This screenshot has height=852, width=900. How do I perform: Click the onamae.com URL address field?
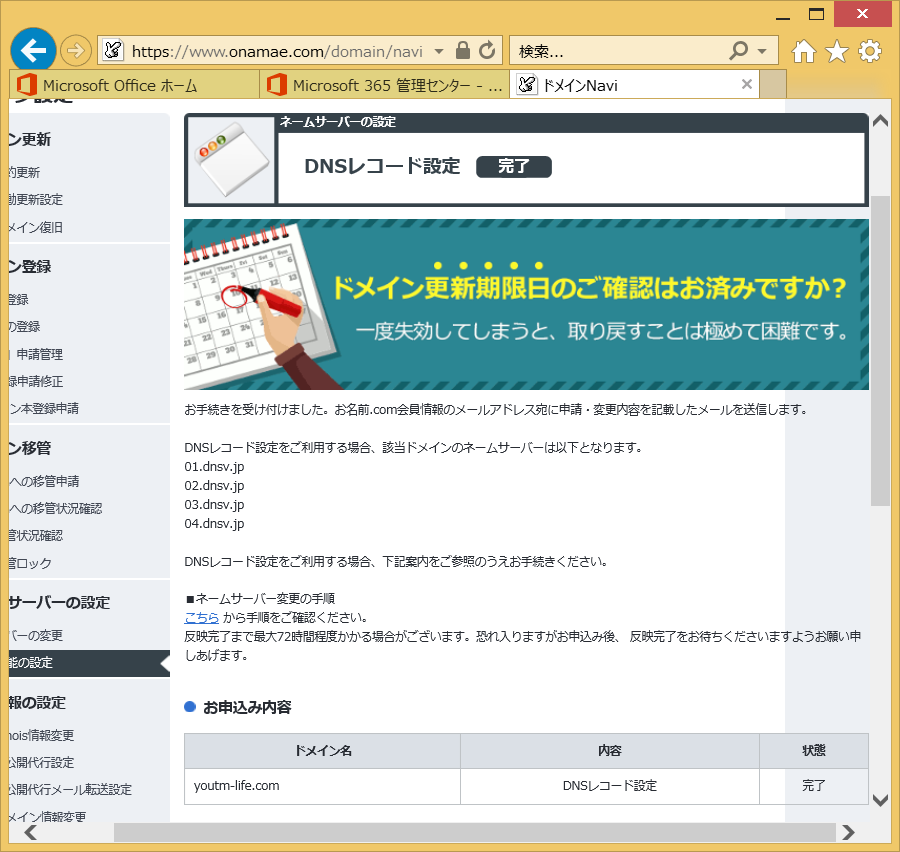(277, 51)
